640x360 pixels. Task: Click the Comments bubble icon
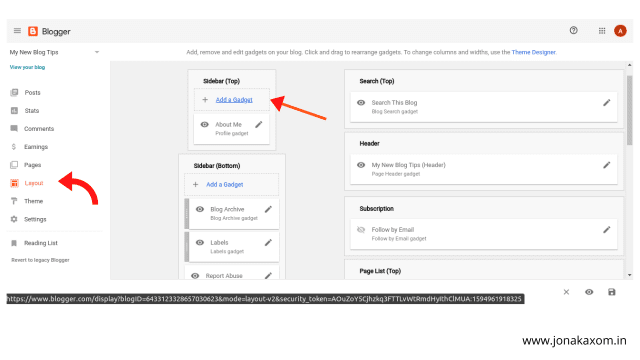click(x=14, y=129)
